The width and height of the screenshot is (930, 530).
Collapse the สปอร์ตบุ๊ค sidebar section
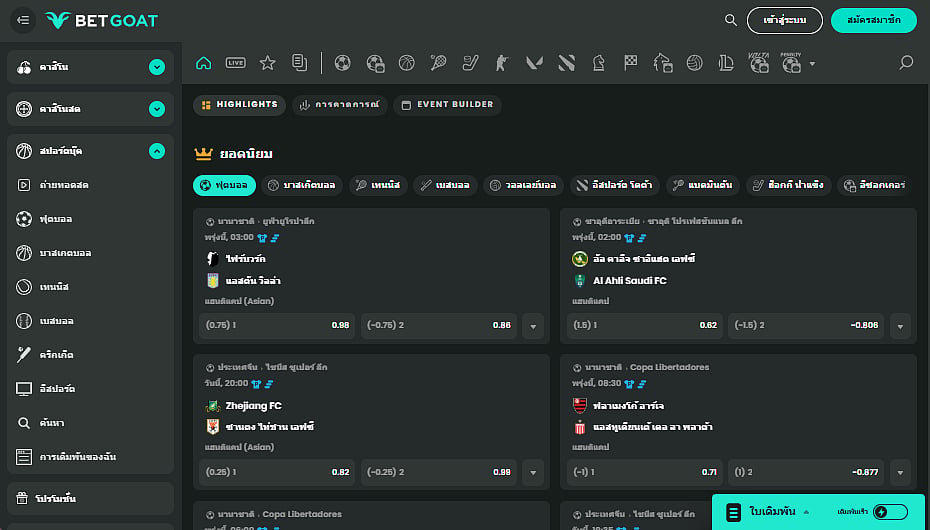point(157,151)
